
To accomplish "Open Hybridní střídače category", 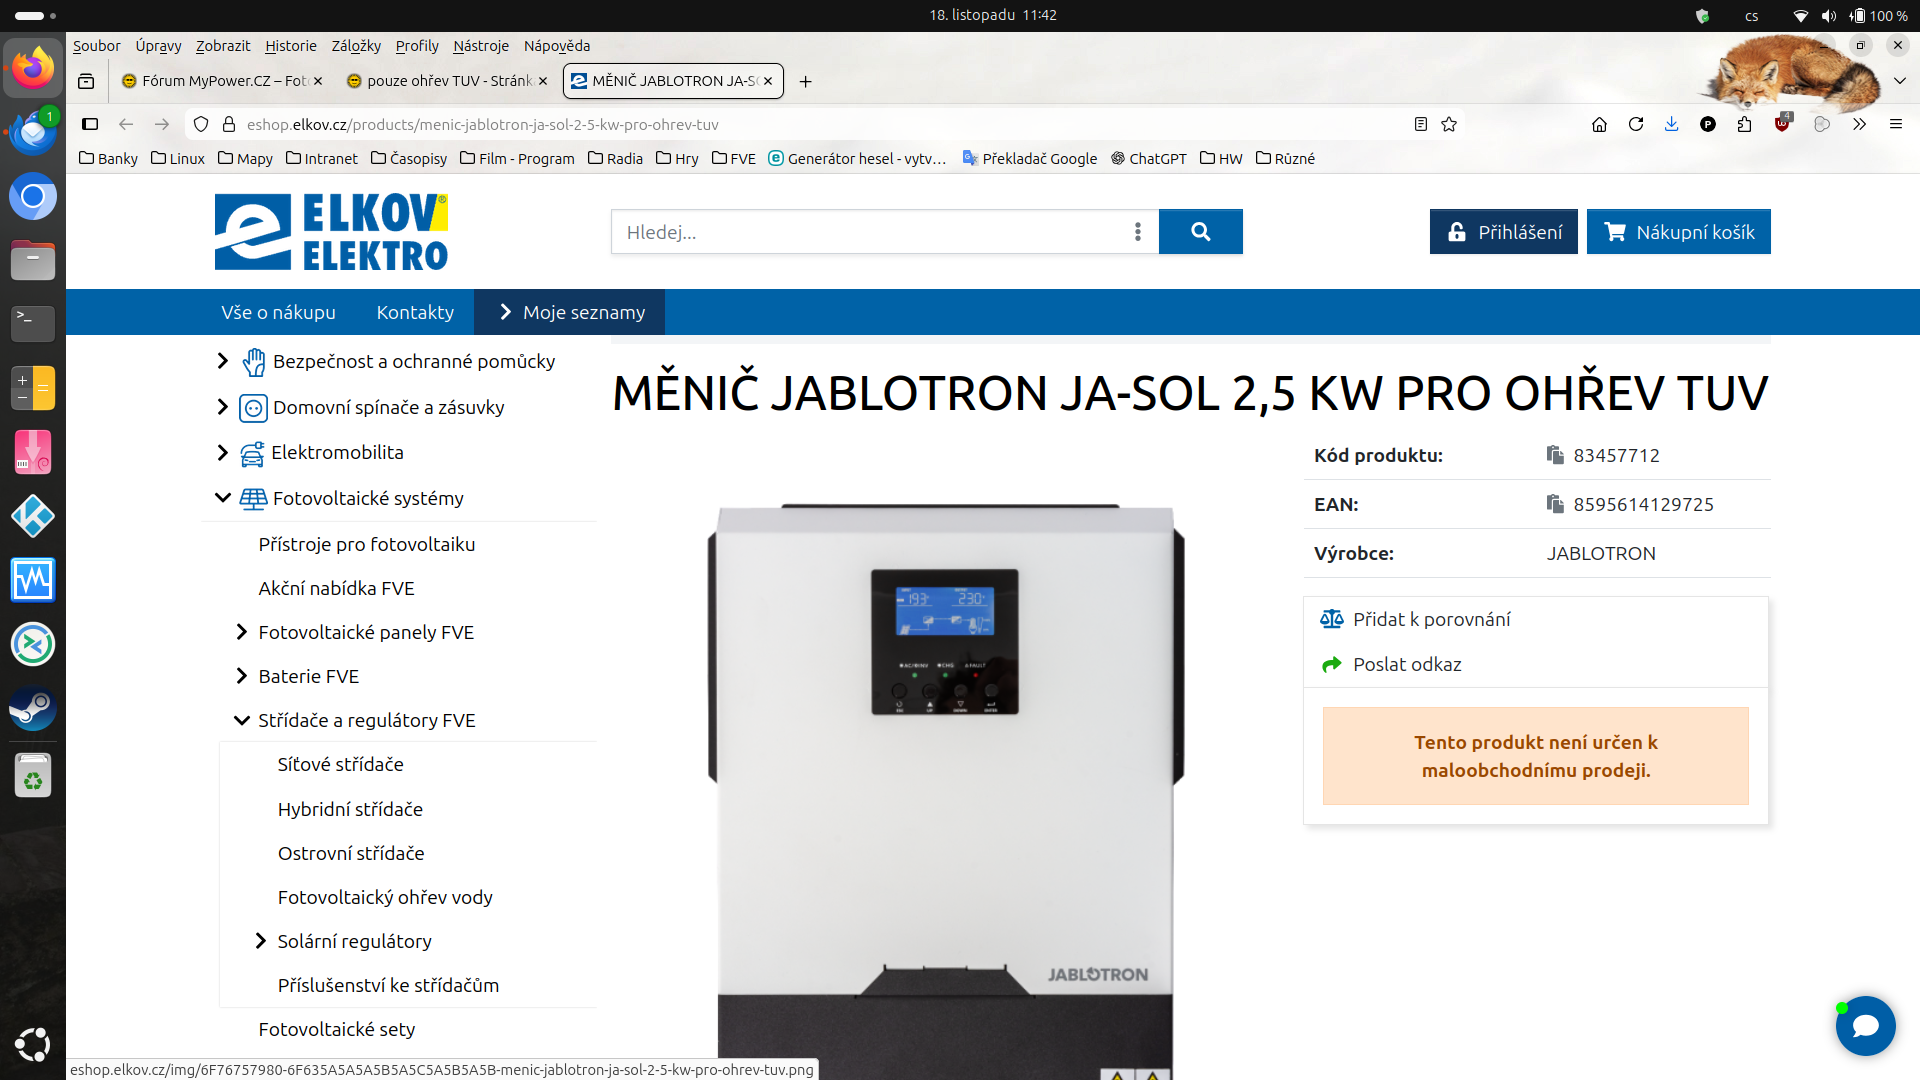I will tap(350, 809).
